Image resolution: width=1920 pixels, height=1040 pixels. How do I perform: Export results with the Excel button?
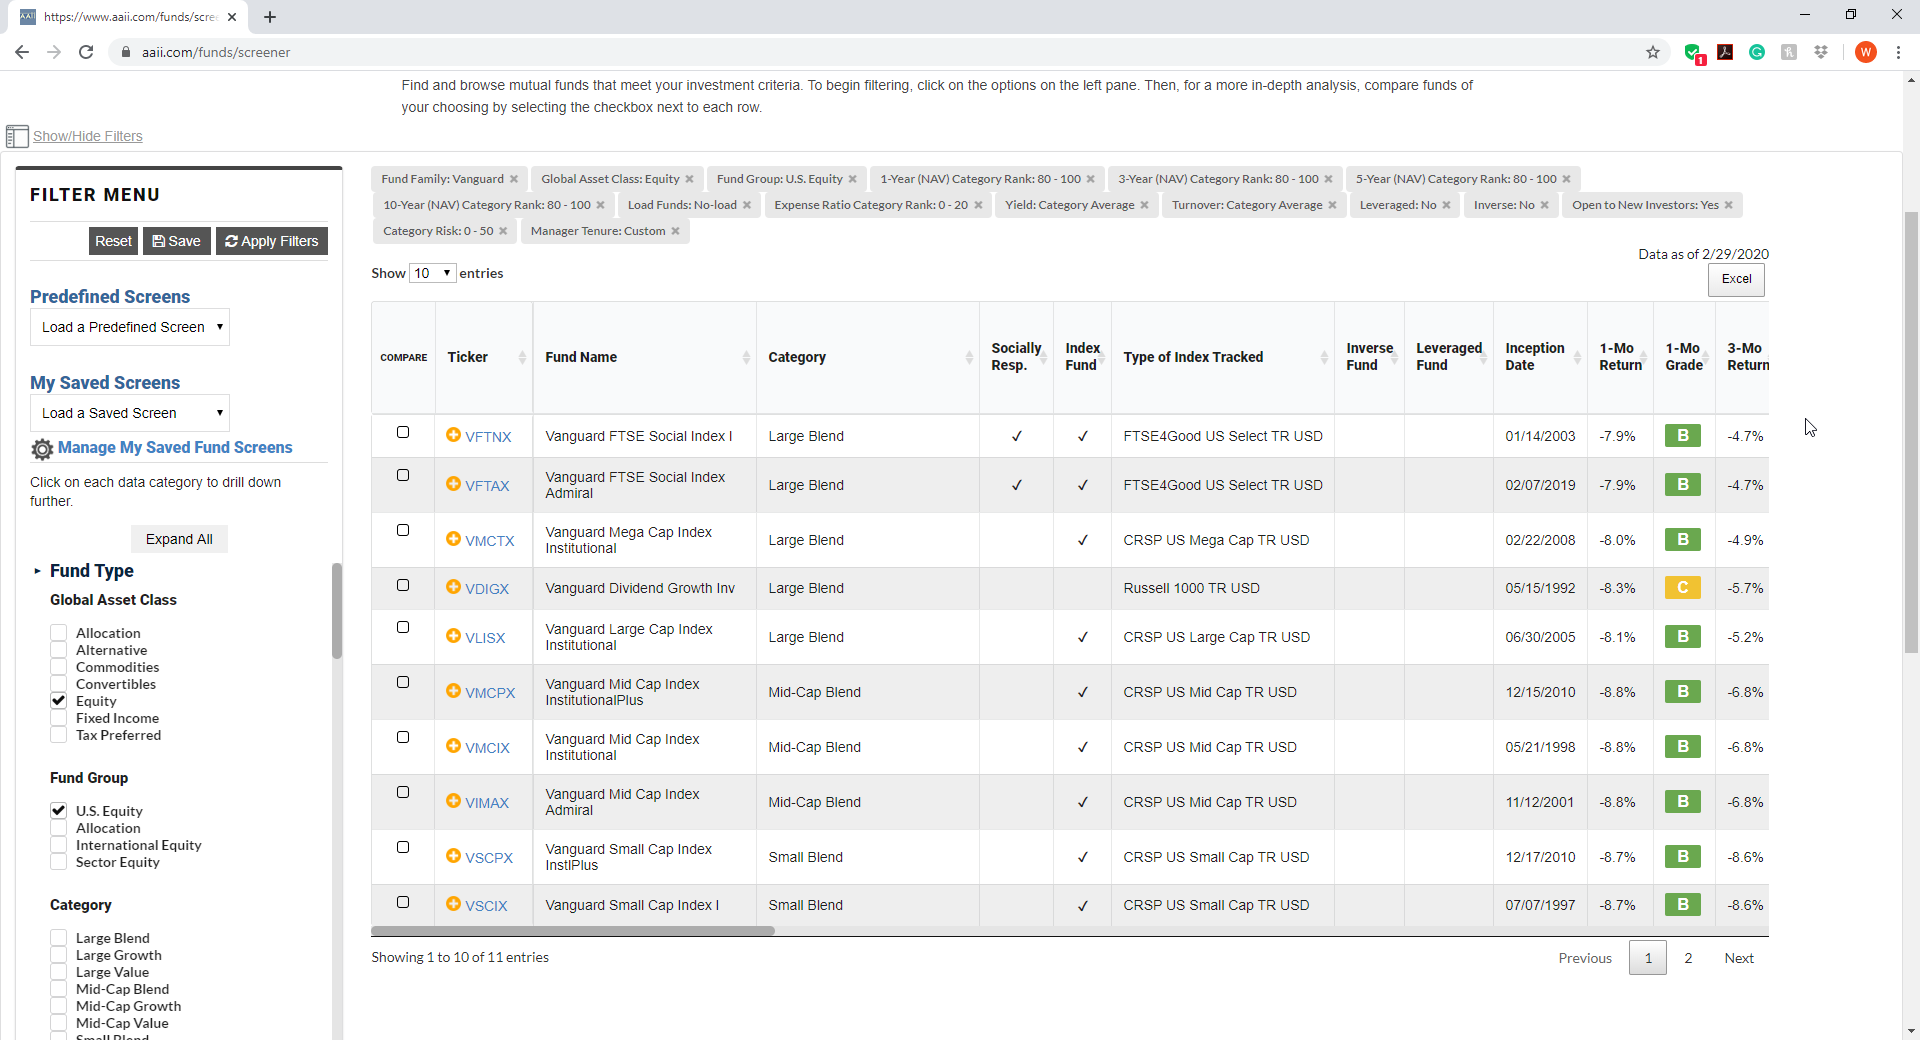(x=1736, y=279)
